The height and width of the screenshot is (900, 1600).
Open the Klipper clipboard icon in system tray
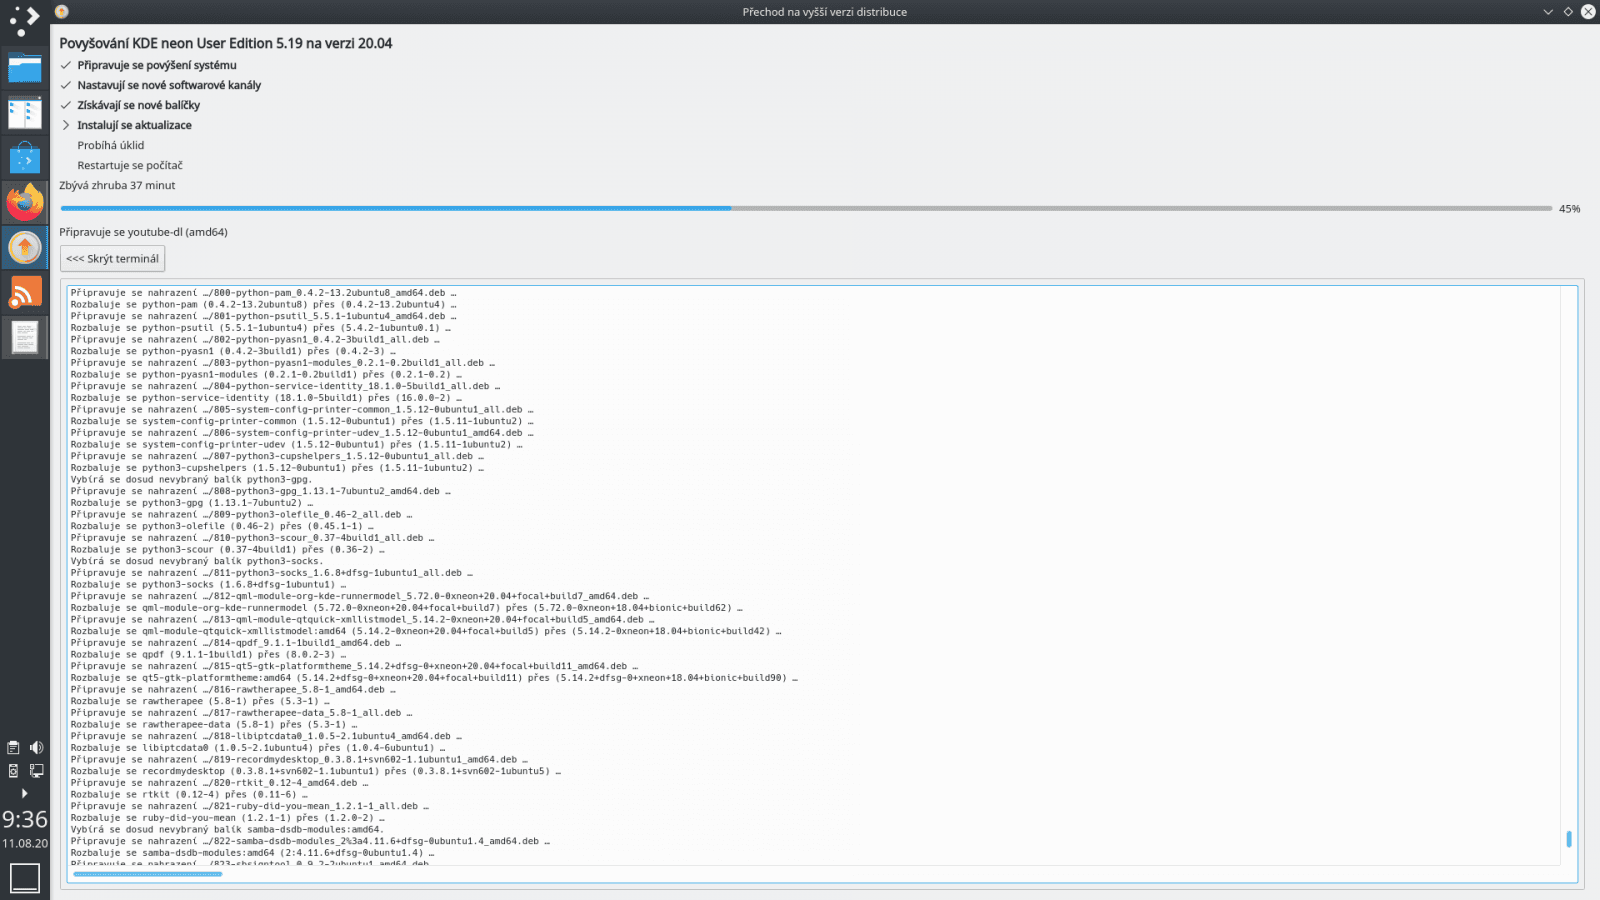[13, 747]
